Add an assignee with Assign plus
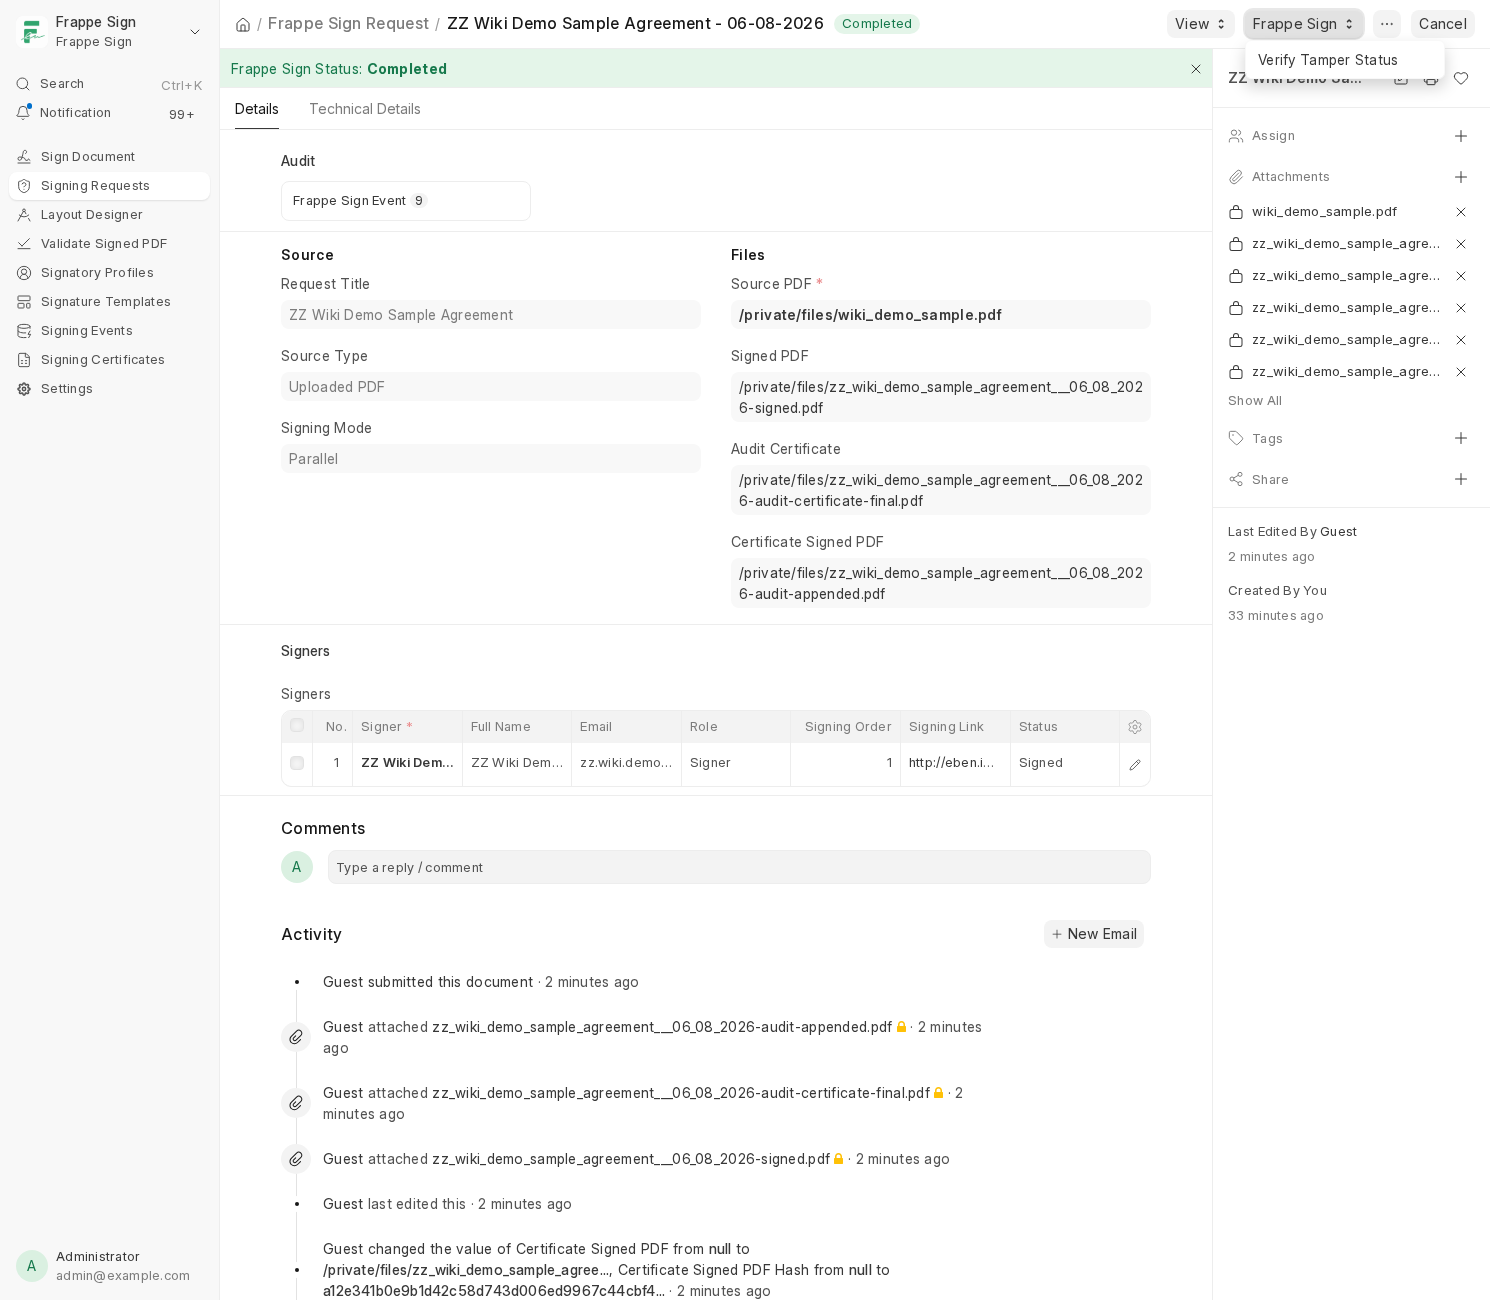This screenshot has width=1500, height=1300. tap(1461, 136)
